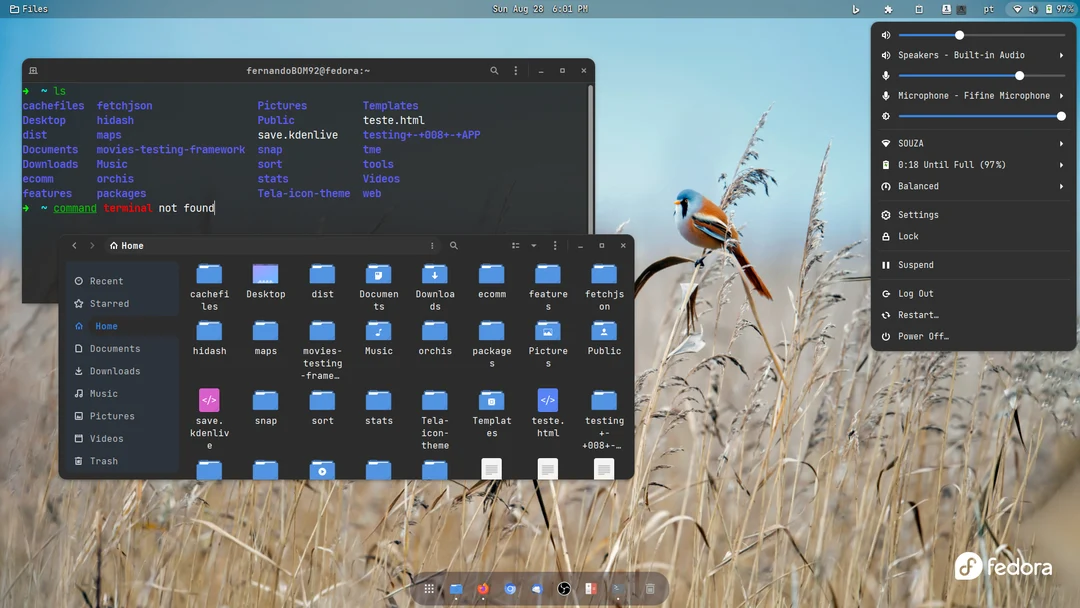The image size is (1080, 608).
Task: Open the terminal application in the dock
Action: [x=617, y=589]
